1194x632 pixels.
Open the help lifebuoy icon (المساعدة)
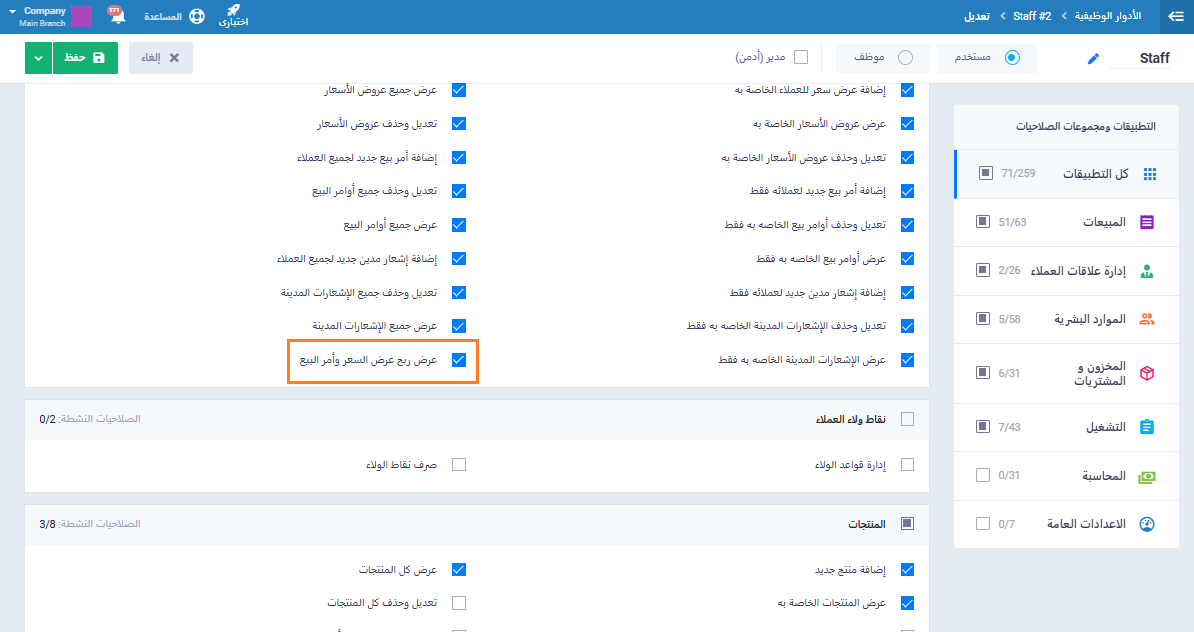(x=196, y=17)
